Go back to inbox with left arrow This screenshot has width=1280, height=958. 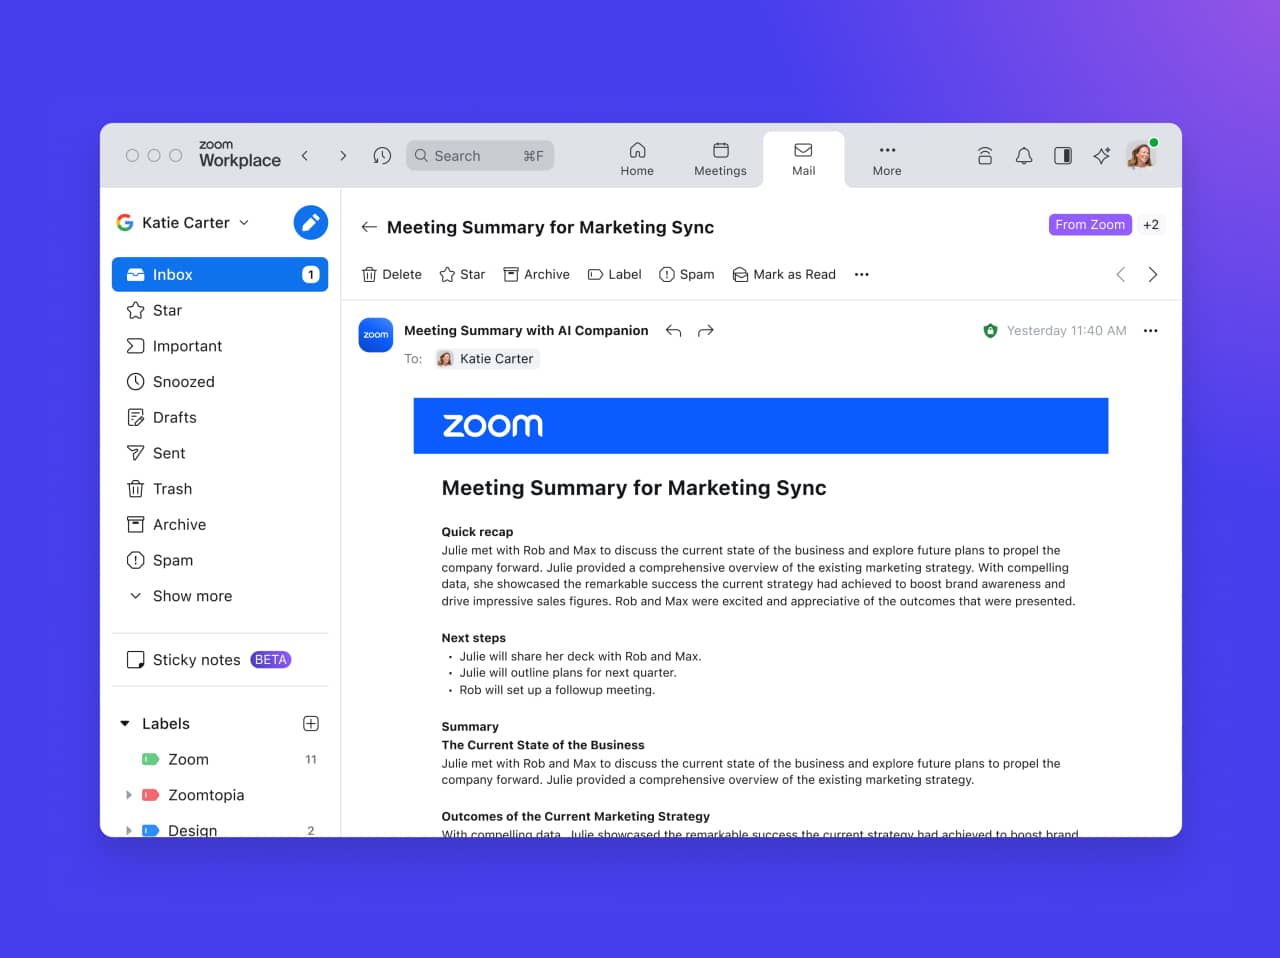coord(369,227)
